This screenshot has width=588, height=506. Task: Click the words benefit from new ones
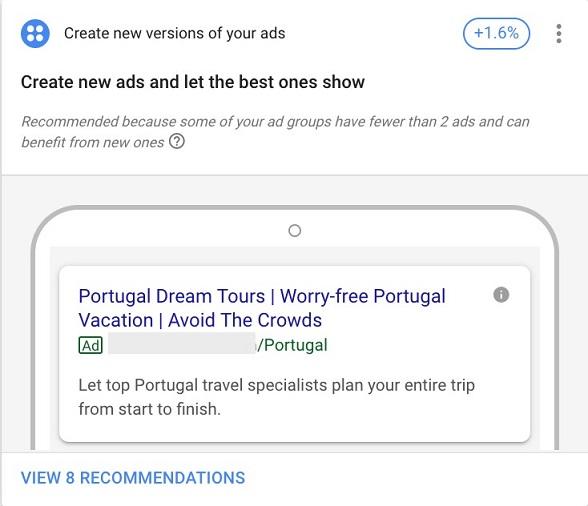click(93, 142)
